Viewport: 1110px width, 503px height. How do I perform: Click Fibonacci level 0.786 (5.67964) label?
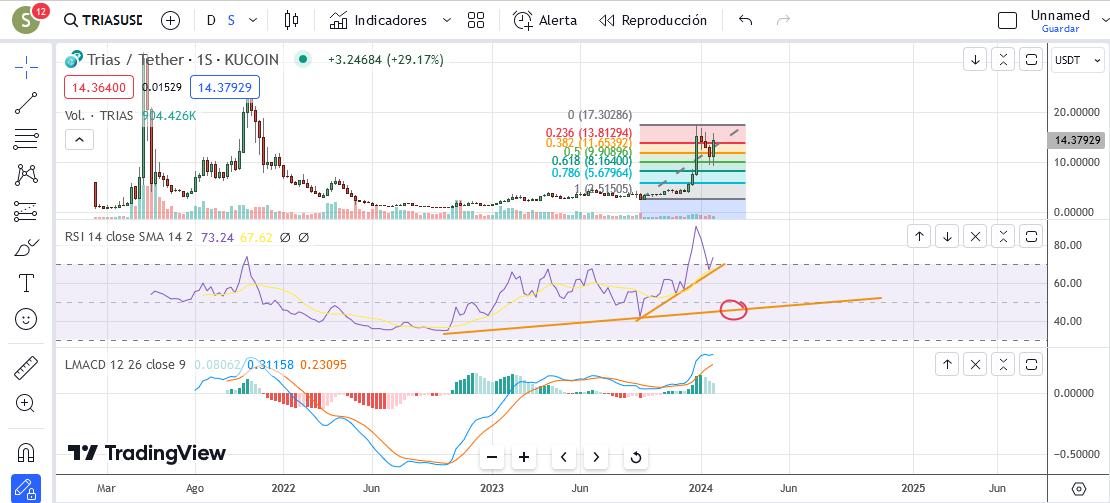(591, 173)
